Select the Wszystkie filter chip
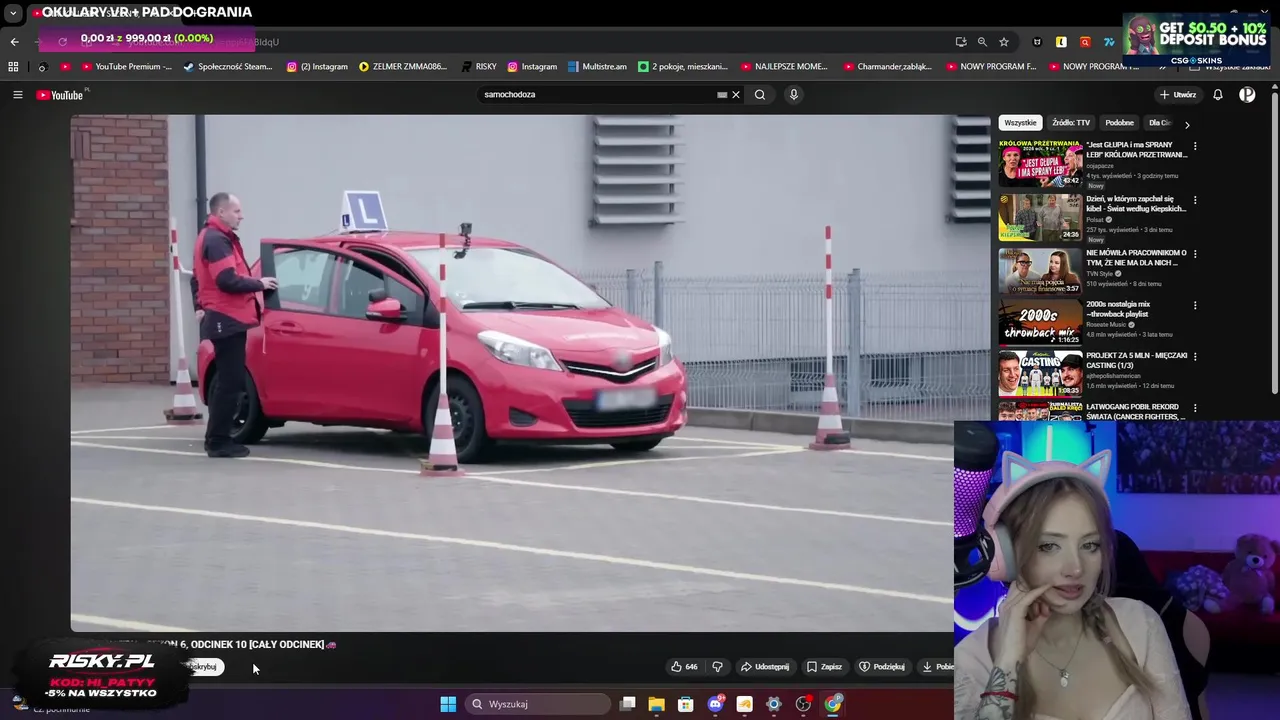Screen dimensions: 1280x720 click(1020, 123)
